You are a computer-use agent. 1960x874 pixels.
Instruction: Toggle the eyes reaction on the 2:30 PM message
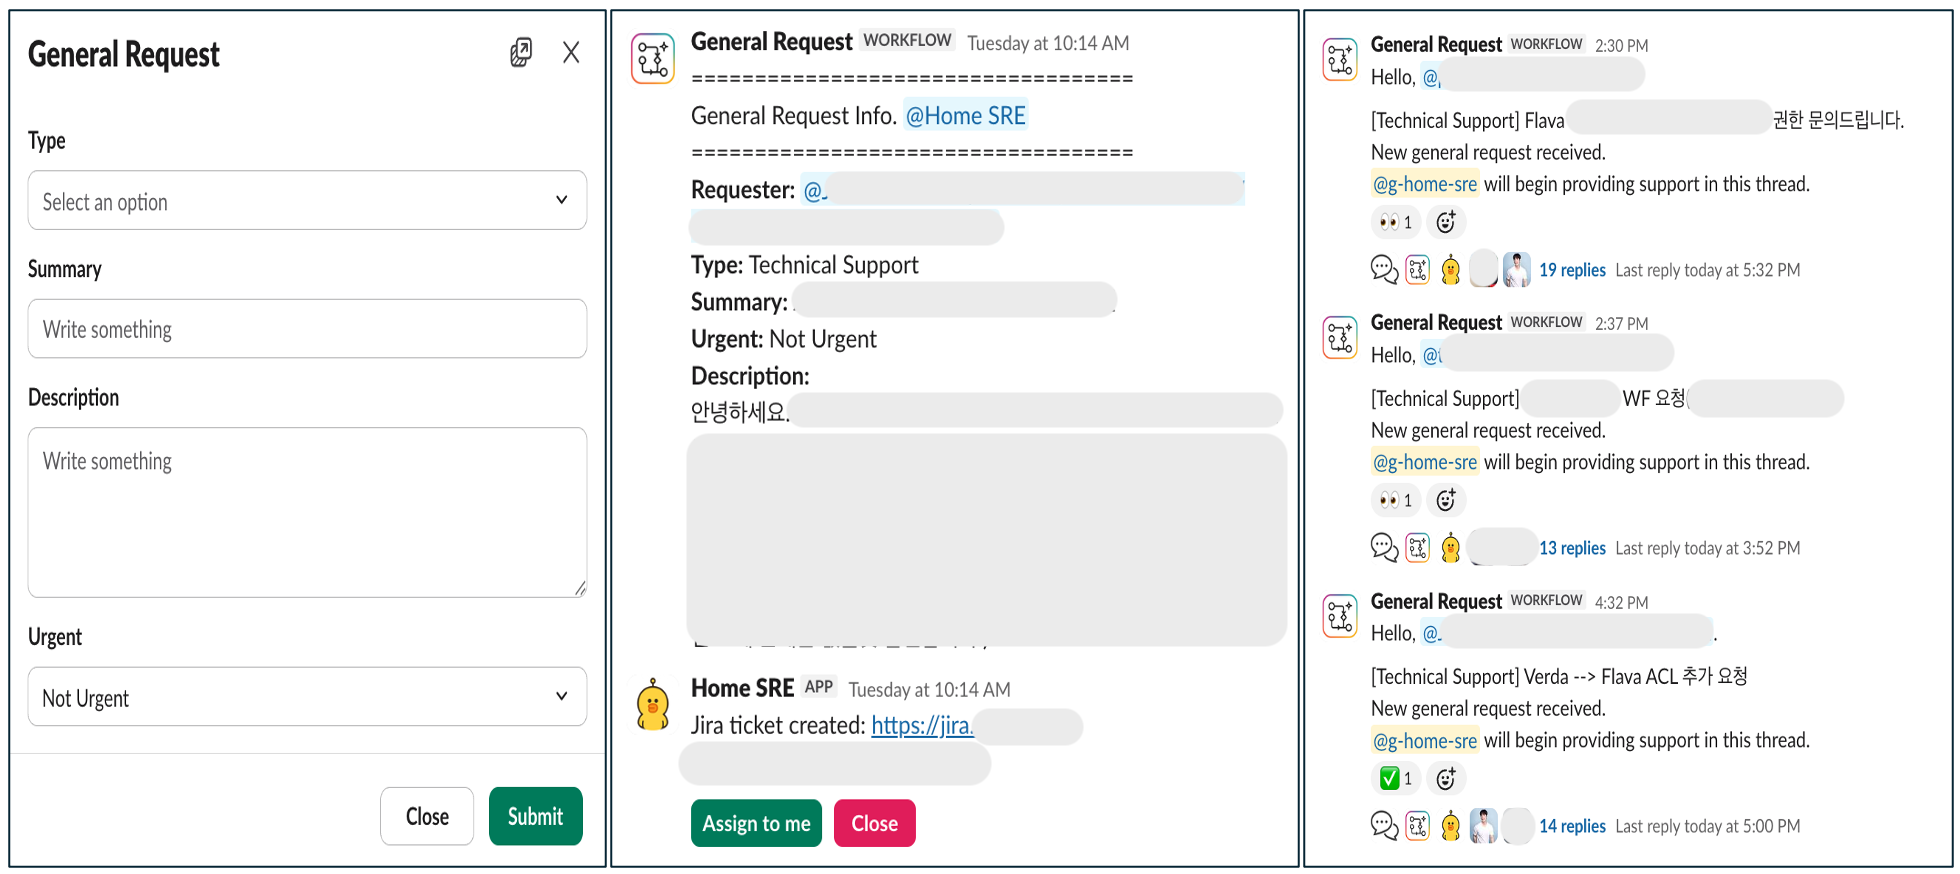pos(1396,222)
